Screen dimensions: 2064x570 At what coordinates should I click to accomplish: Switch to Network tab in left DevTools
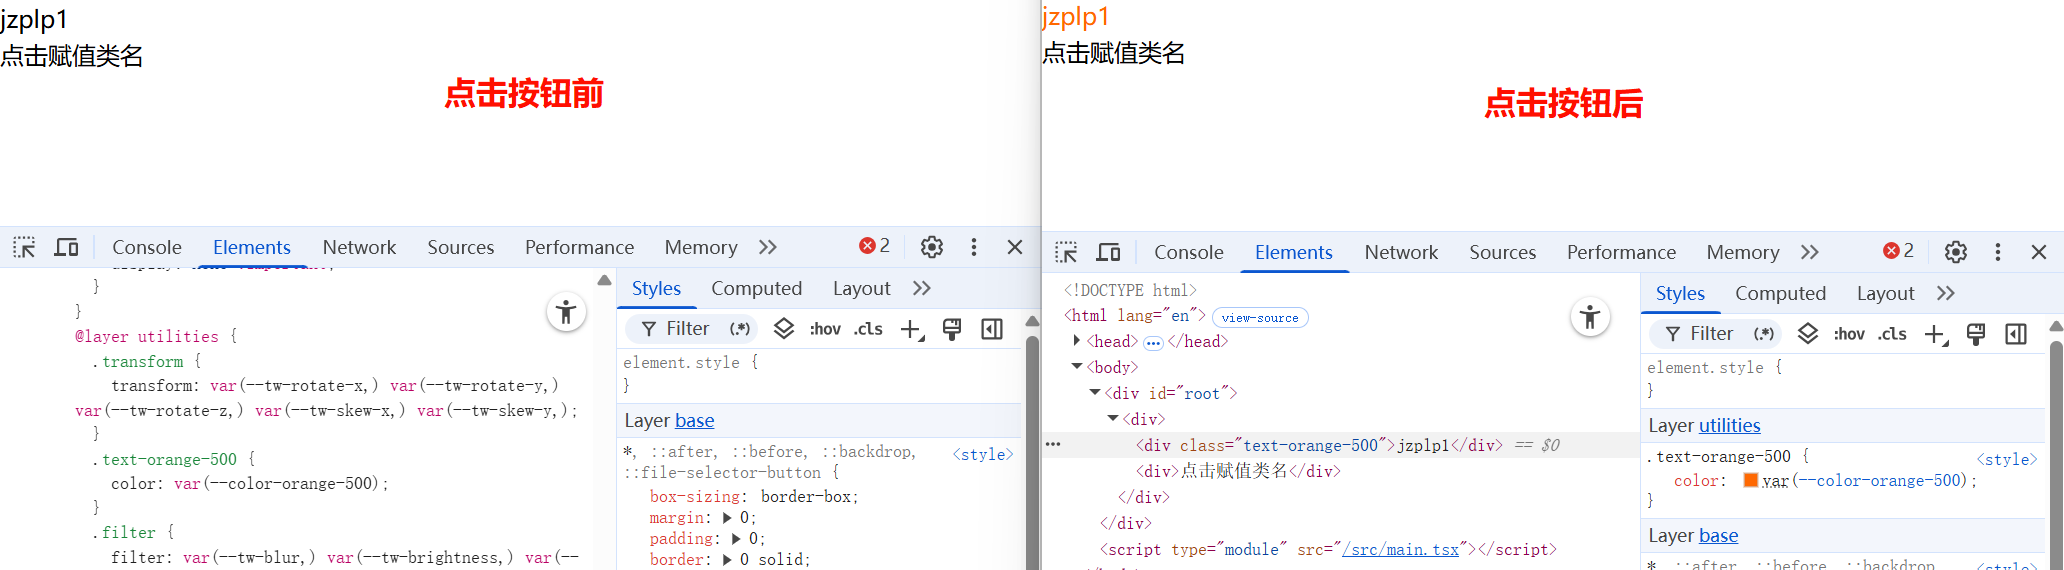(x=359, y=247)
